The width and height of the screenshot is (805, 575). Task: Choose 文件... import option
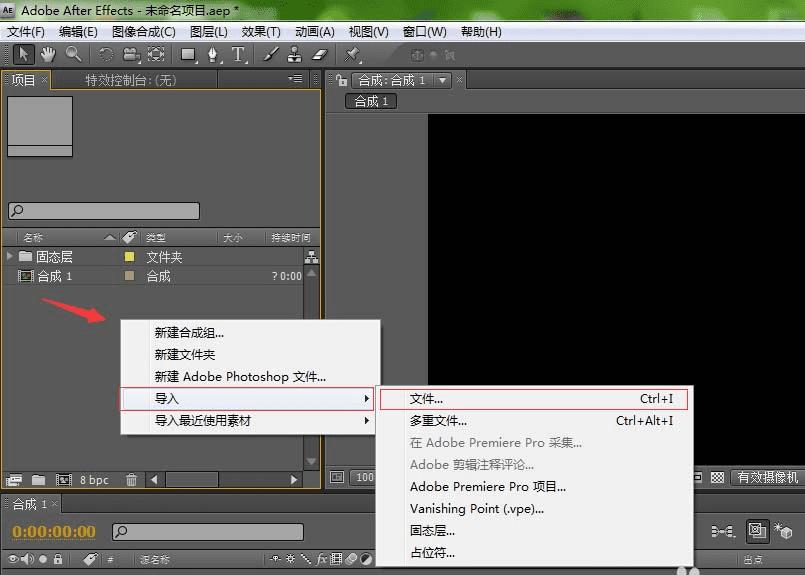pos(533,399)
